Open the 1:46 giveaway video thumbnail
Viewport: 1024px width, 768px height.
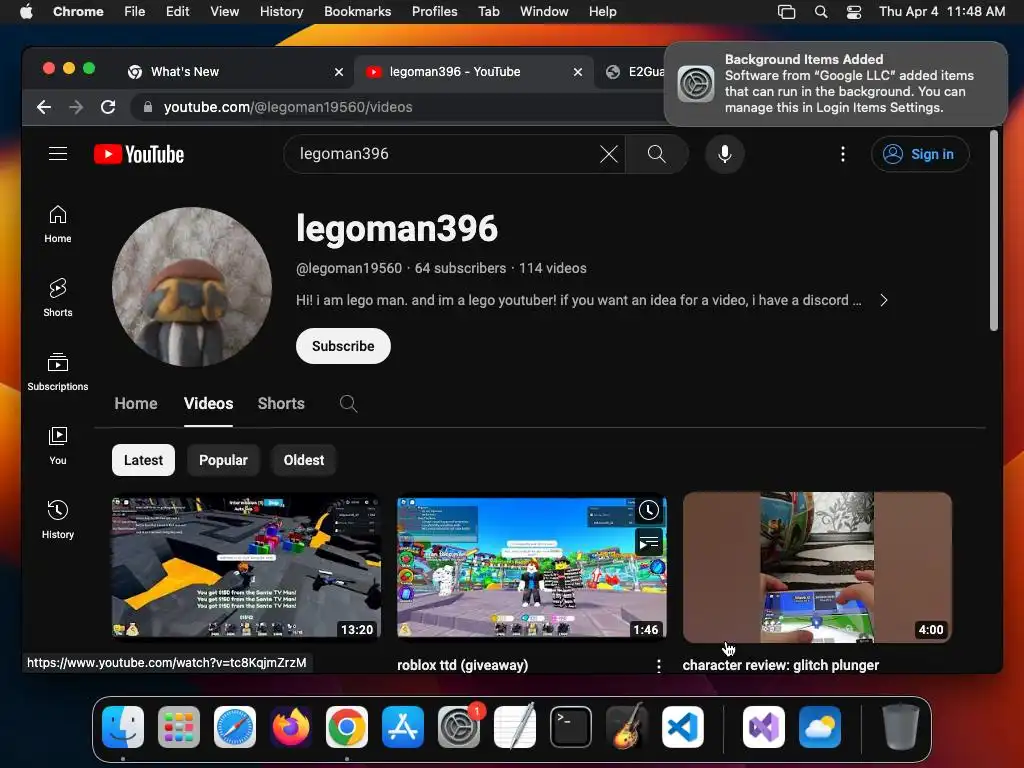532,567
